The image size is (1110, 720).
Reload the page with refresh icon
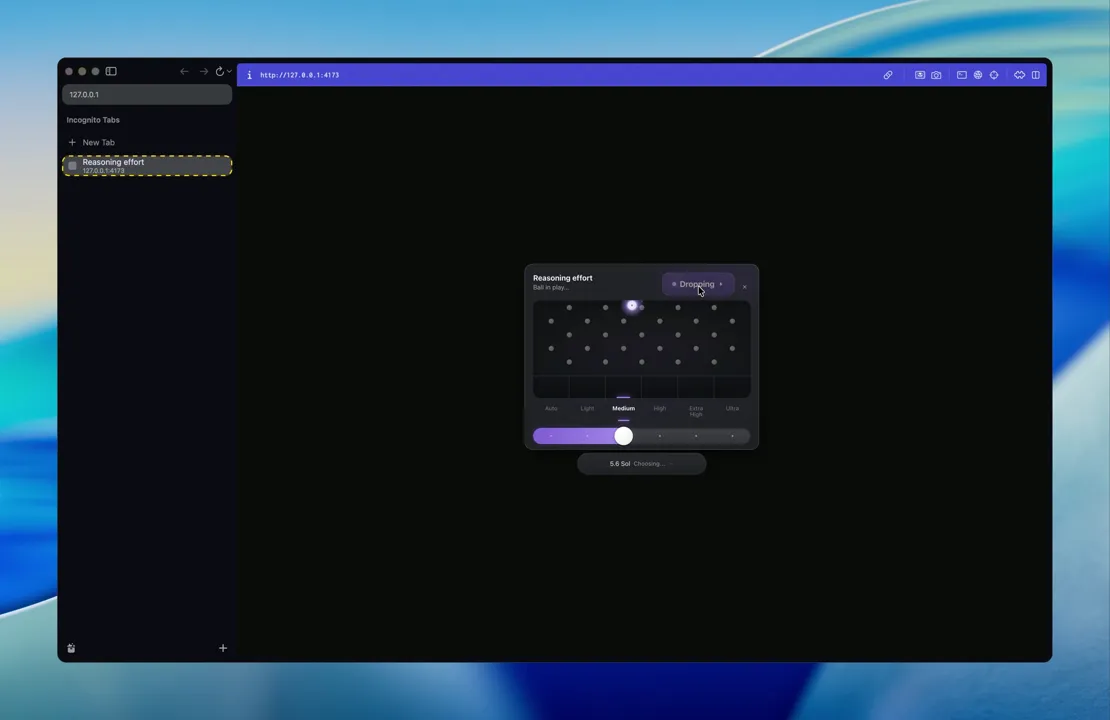[x=219, y=72]
